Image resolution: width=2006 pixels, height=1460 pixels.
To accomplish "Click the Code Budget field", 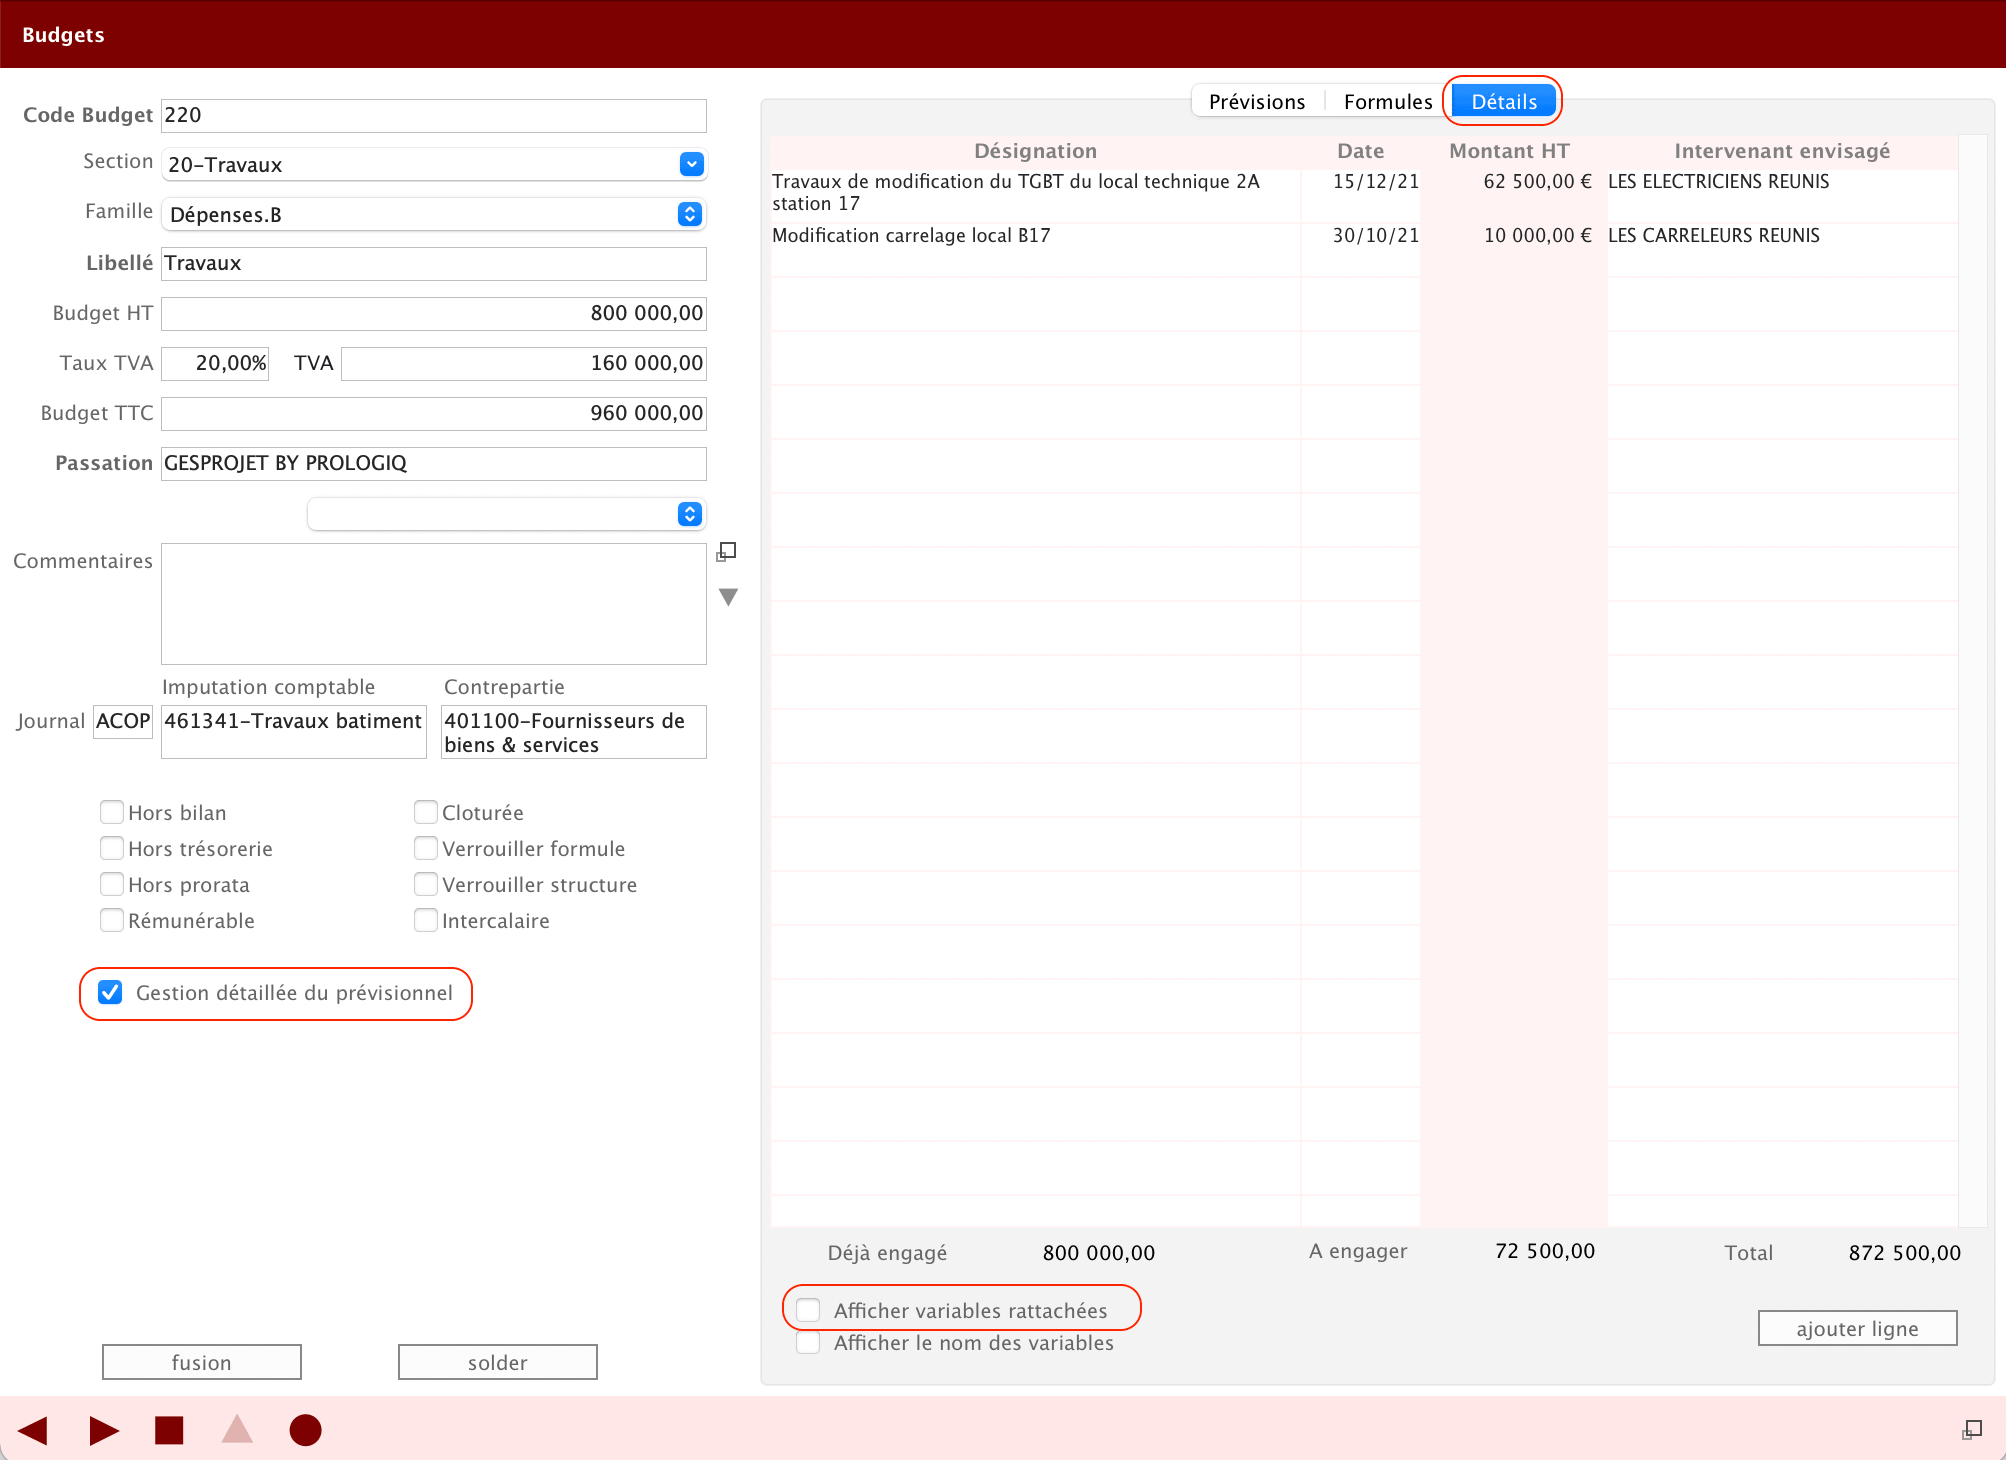I will (434, 115).
